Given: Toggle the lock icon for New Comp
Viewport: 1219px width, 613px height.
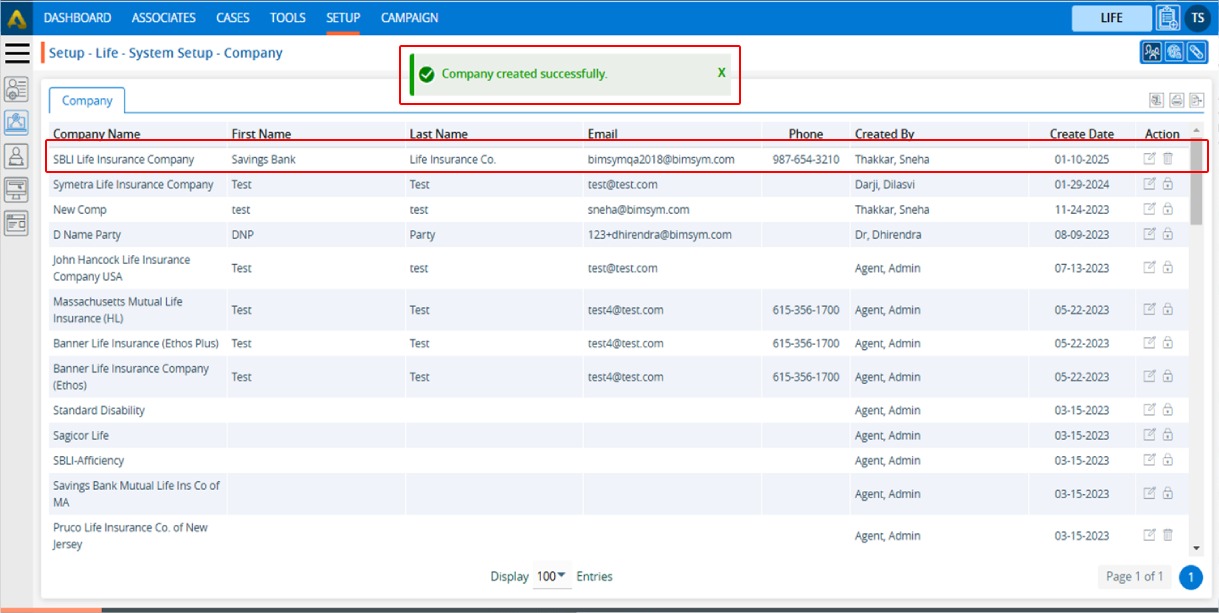Looking at the screenshot, I should pos(1168,209).
